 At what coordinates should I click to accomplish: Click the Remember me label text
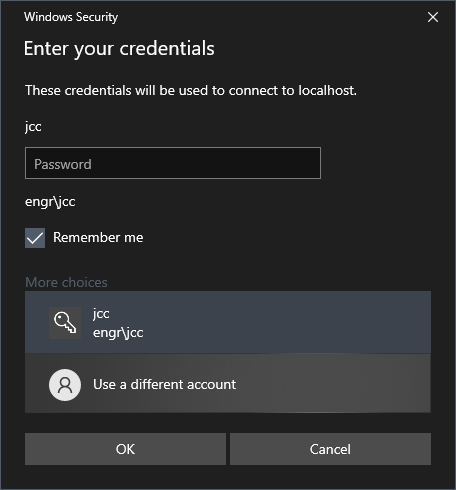point(98,238)
